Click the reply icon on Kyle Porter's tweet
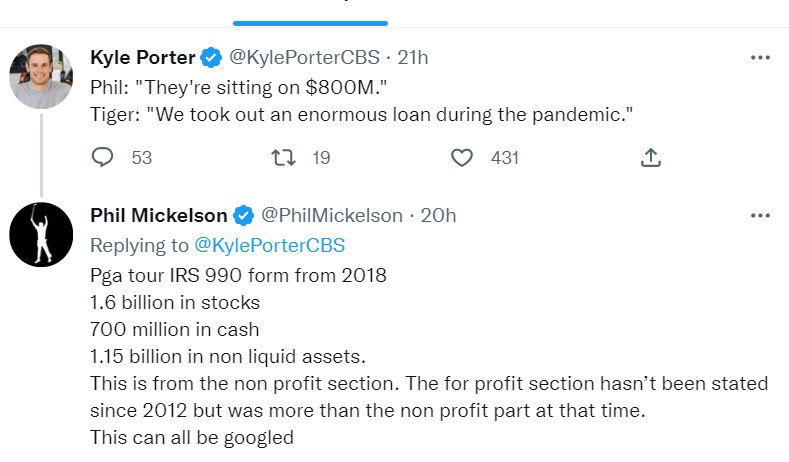The height and width of the screenshot is (462, 789). [102, 157]
